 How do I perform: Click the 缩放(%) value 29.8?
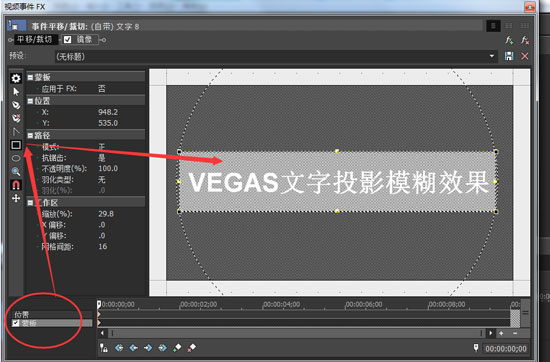pyautogui.click(x=106, y=214)
